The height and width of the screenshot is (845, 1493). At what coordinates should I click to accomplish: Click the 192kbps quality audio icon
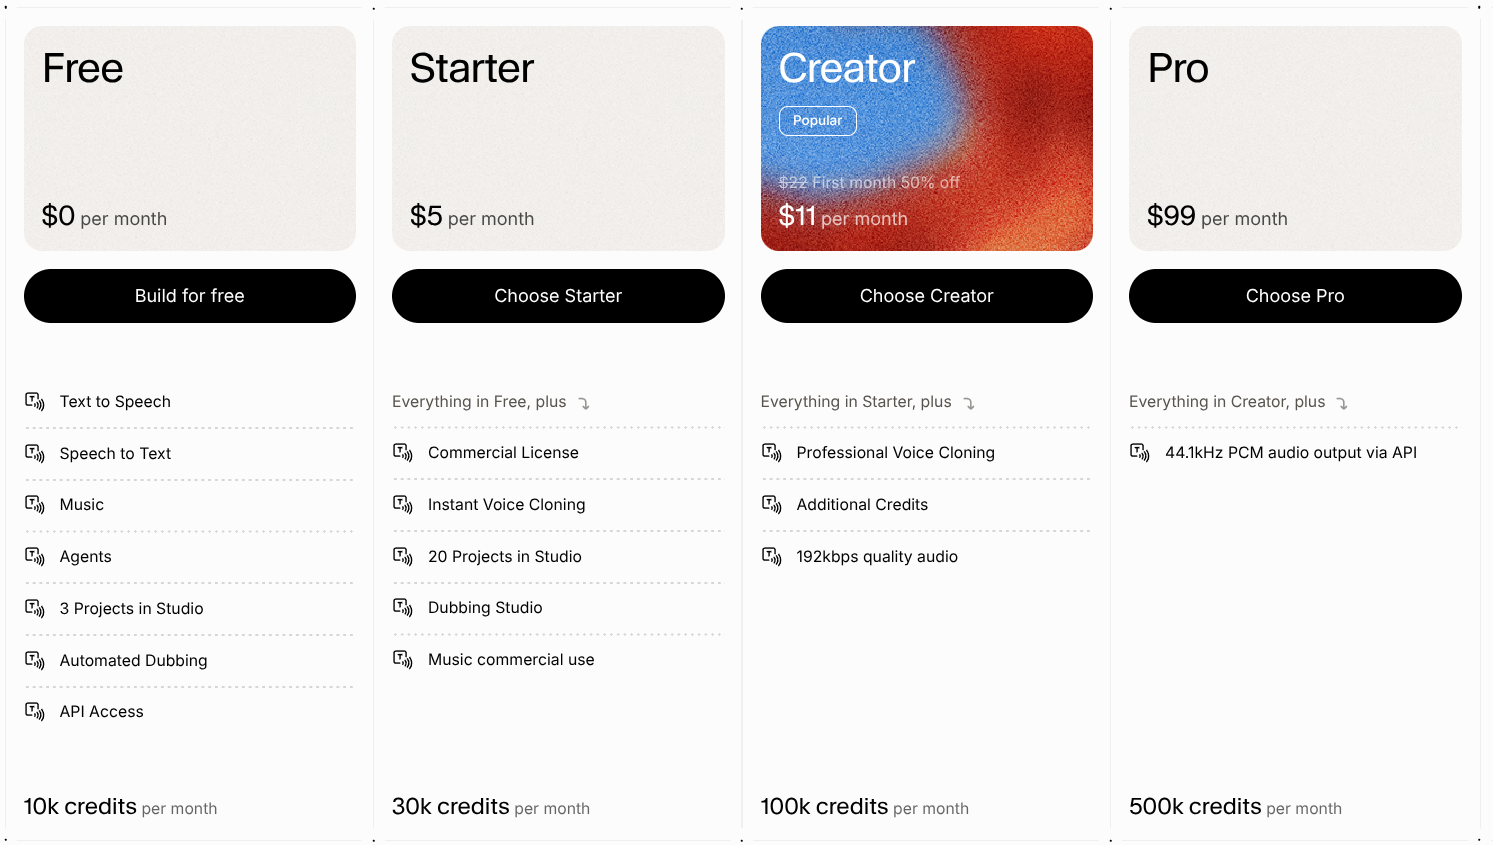click(x=771, y=556)
